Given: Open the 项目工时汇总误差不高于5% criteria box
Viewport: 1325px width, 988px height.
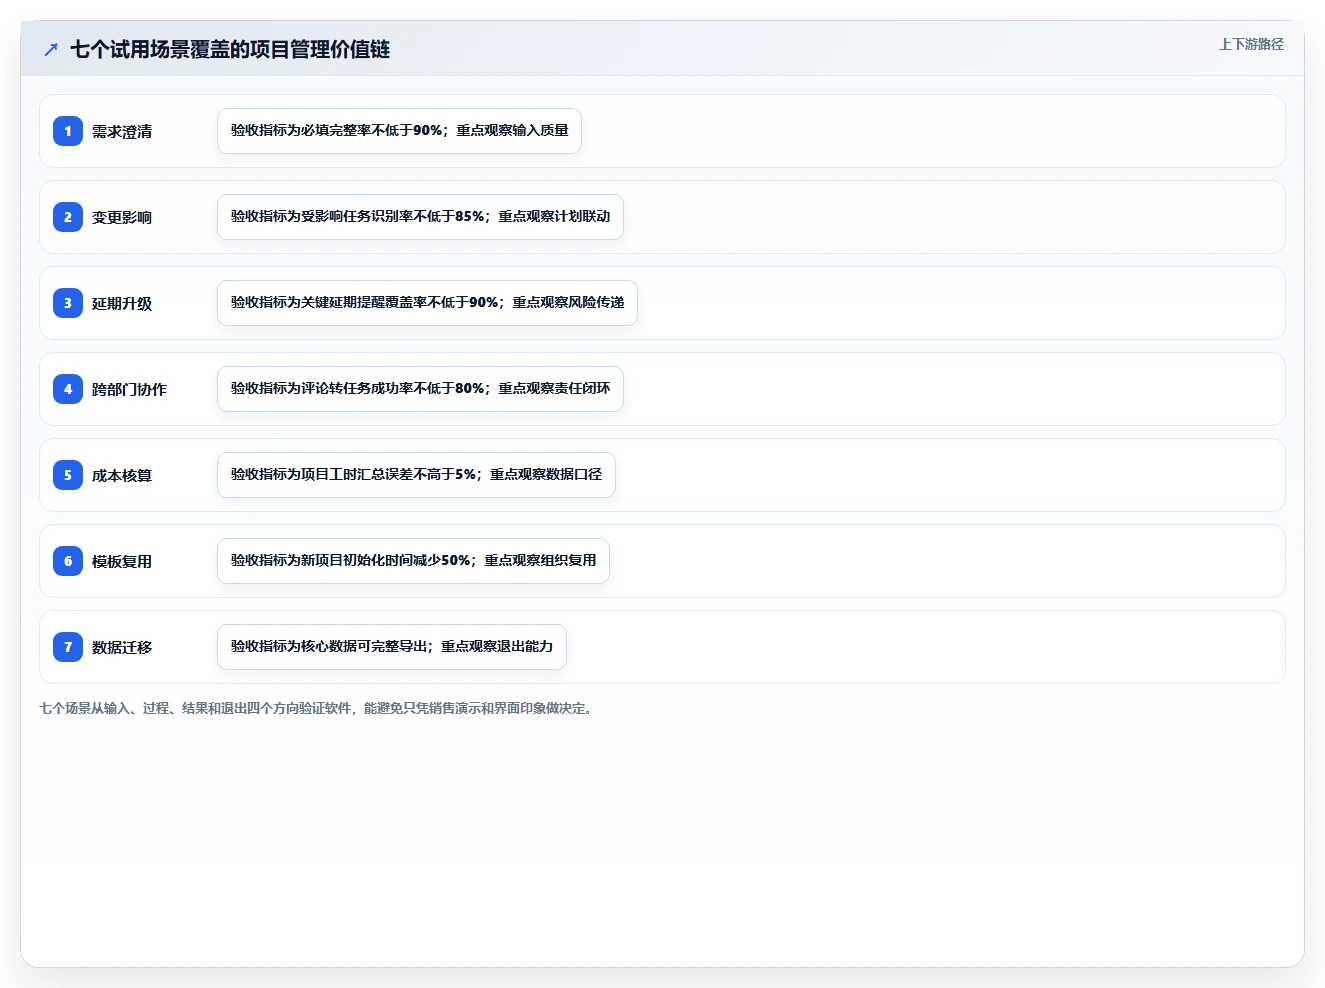Looking at the screenshot, I should click(416, 475).
